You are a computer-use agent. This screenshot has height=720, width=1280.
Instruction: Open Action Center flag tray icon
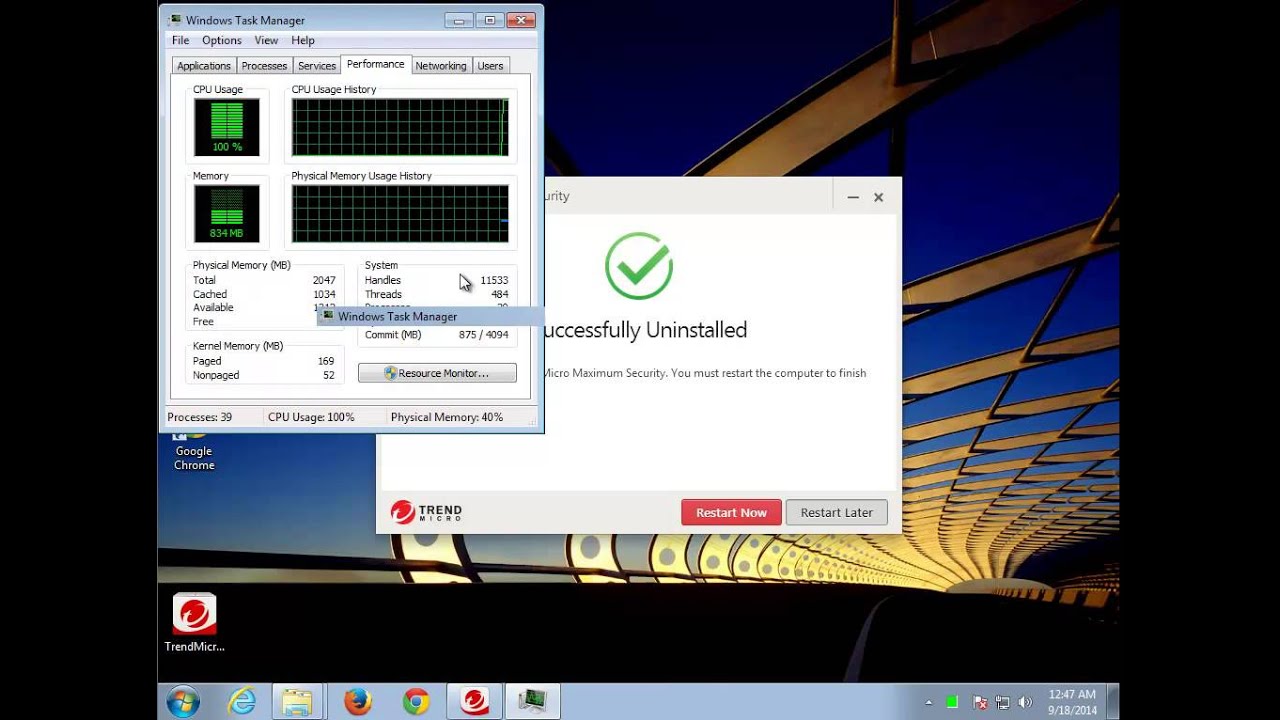pos(981,702)
